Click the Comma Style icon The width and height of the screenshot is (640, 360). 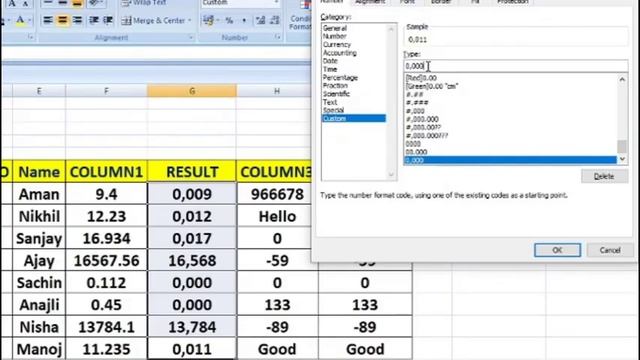(244, 20)
